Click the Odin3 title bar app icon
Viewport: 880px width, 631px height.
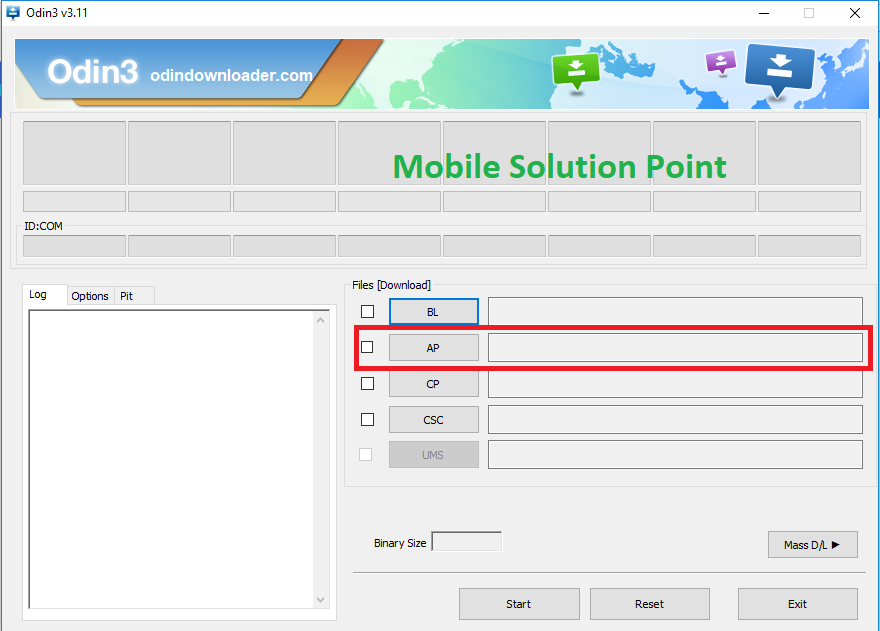[12, 12]
